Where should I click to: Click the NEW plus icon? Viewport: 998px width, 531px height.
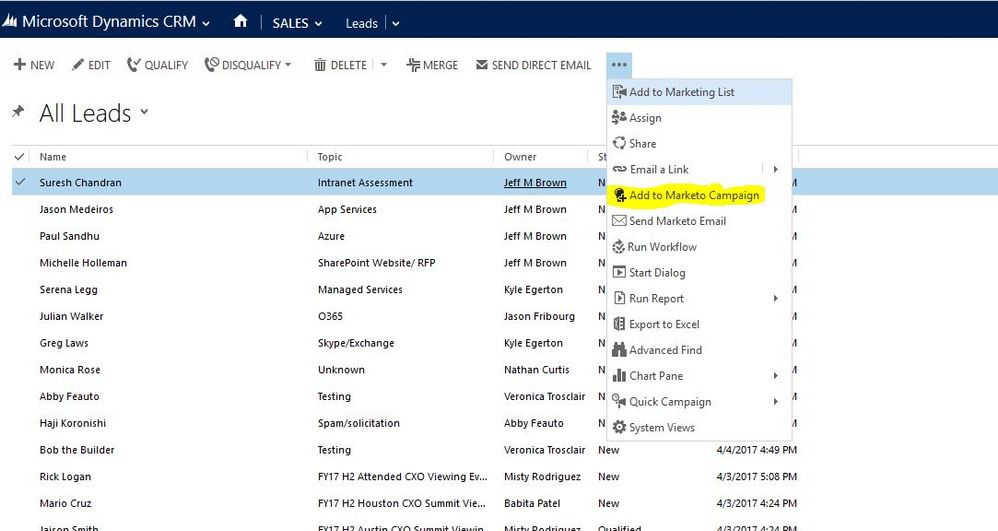click(x=20, y=64)
